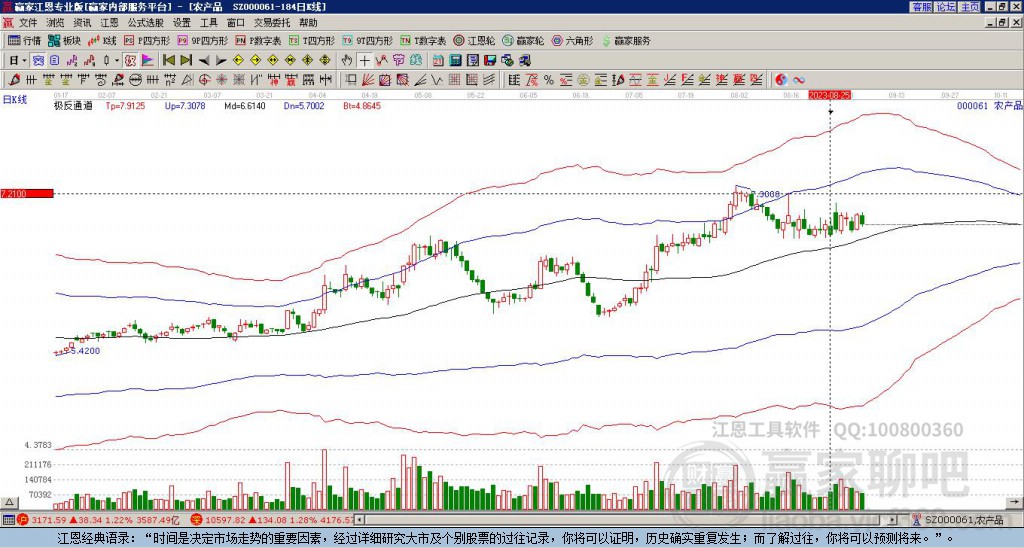
Task: Step forward one bar with black right arrow
Action: 221,61
